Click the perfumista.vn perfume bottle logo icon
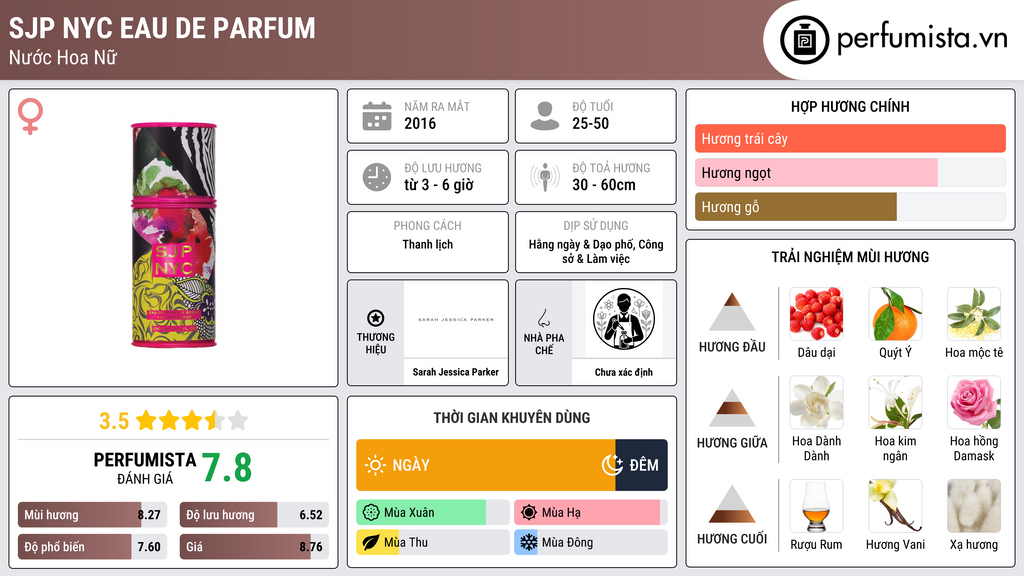Screen dimensions: 1024x576 click(x=804, y=40)
